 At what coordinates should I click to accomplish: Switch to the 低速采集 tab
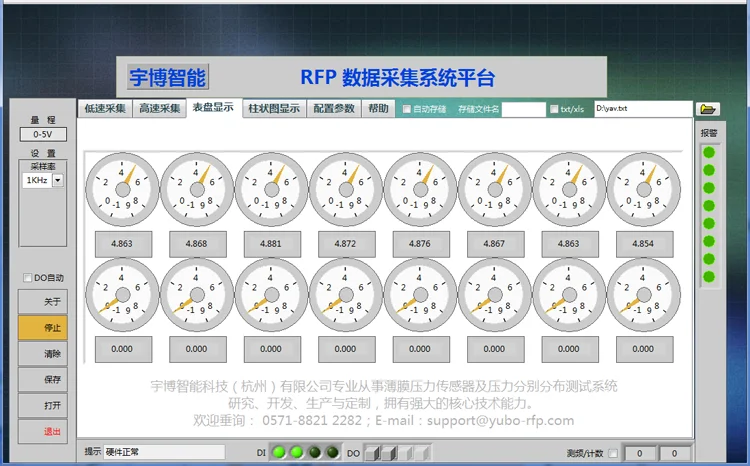[x=105, y=109]
